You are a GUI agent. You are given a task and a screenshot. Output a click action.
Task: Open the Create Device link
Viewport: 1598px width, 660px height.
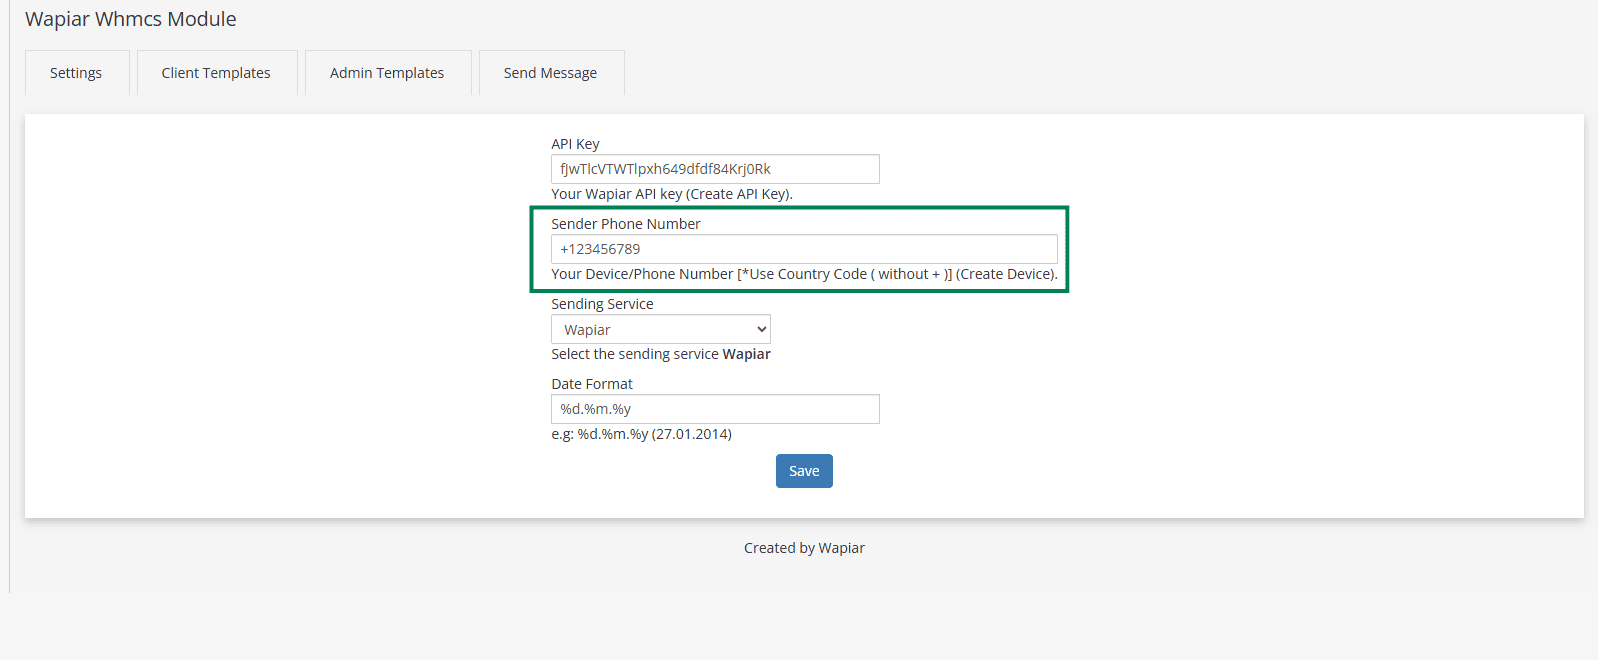coord(1005,274)
